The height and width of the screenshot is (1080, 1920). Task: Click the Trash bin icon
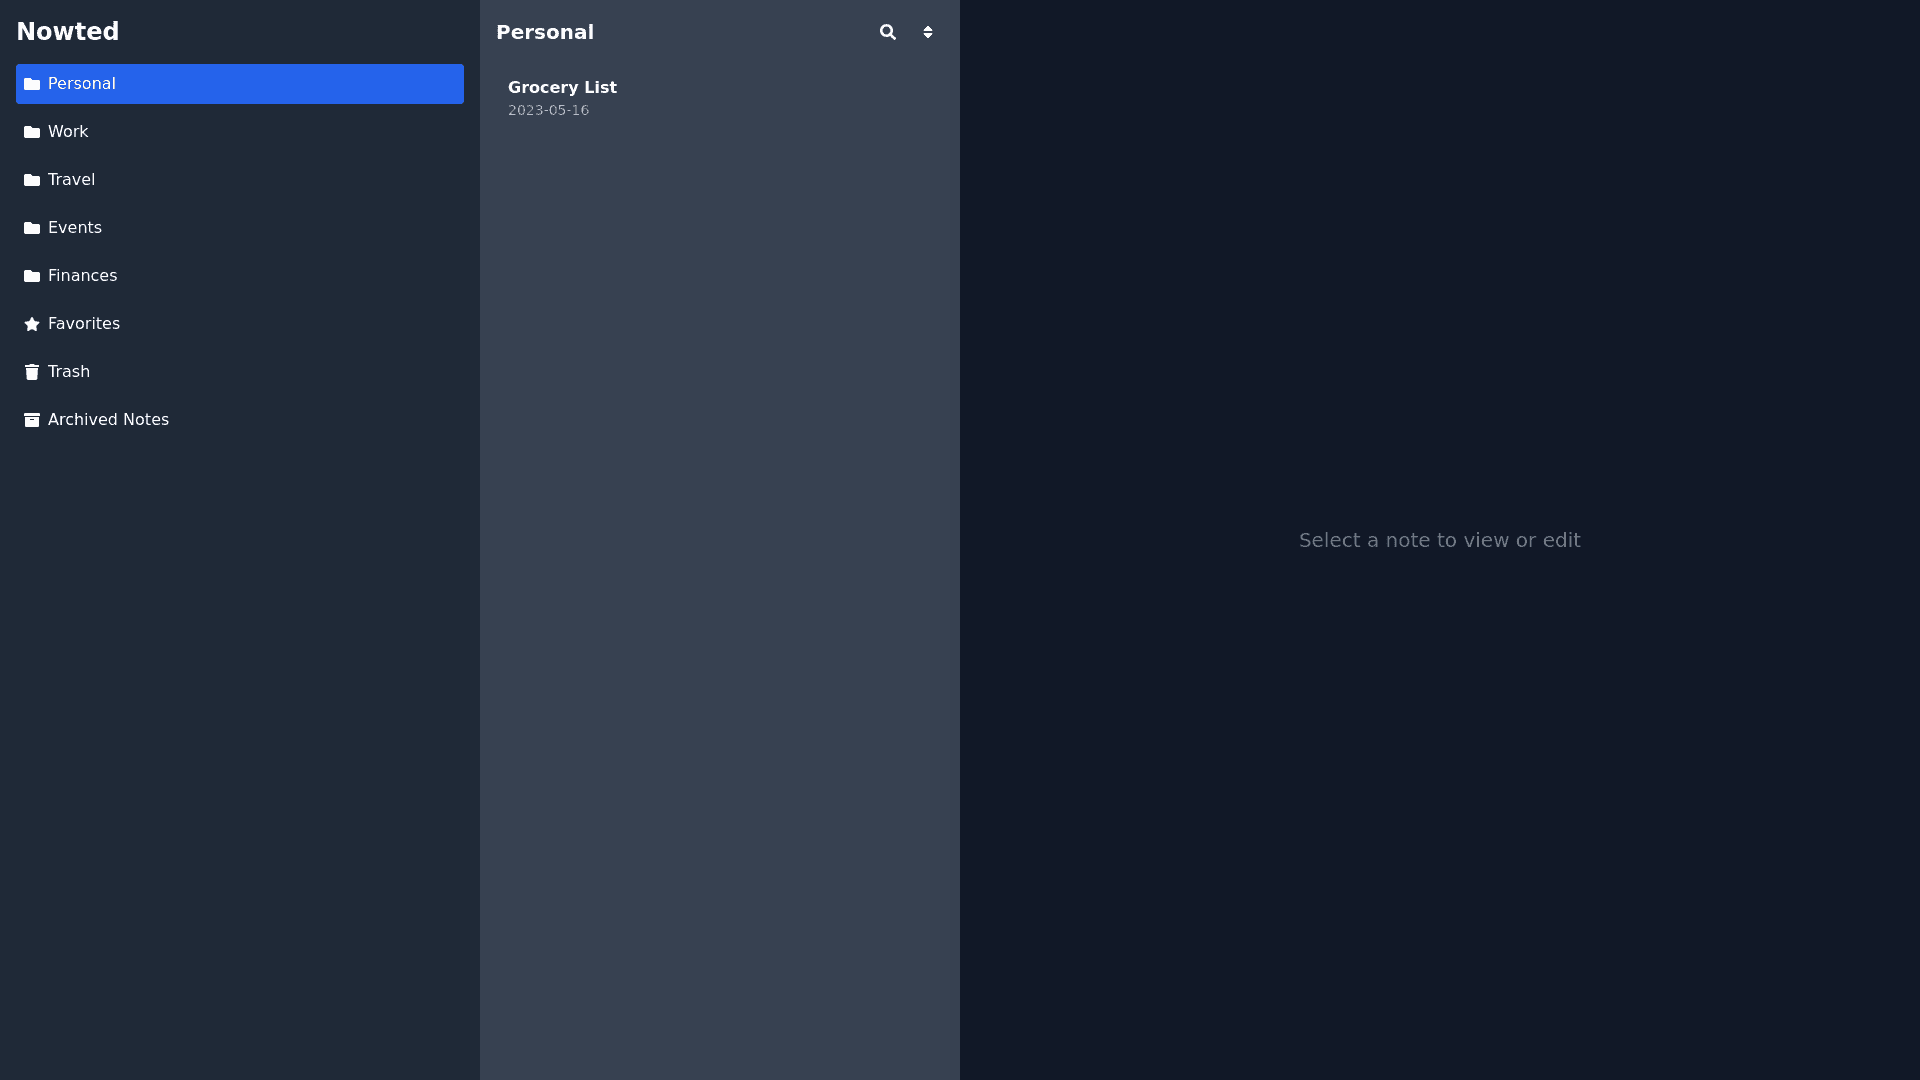pyautogui.click(x=32, y=372)
